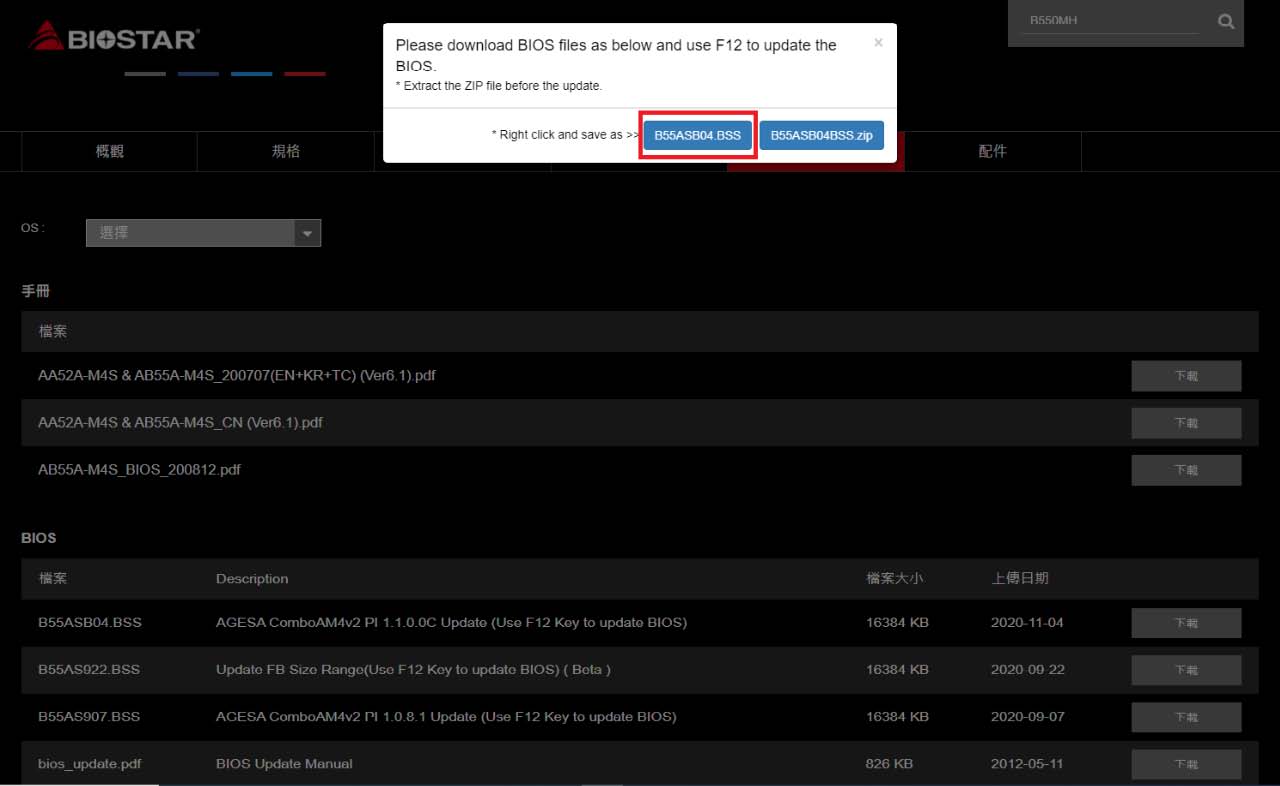The height and width of the screenshot is (786, 1280).
Task: Open the 配件 tab
Action: coord(992,151)
